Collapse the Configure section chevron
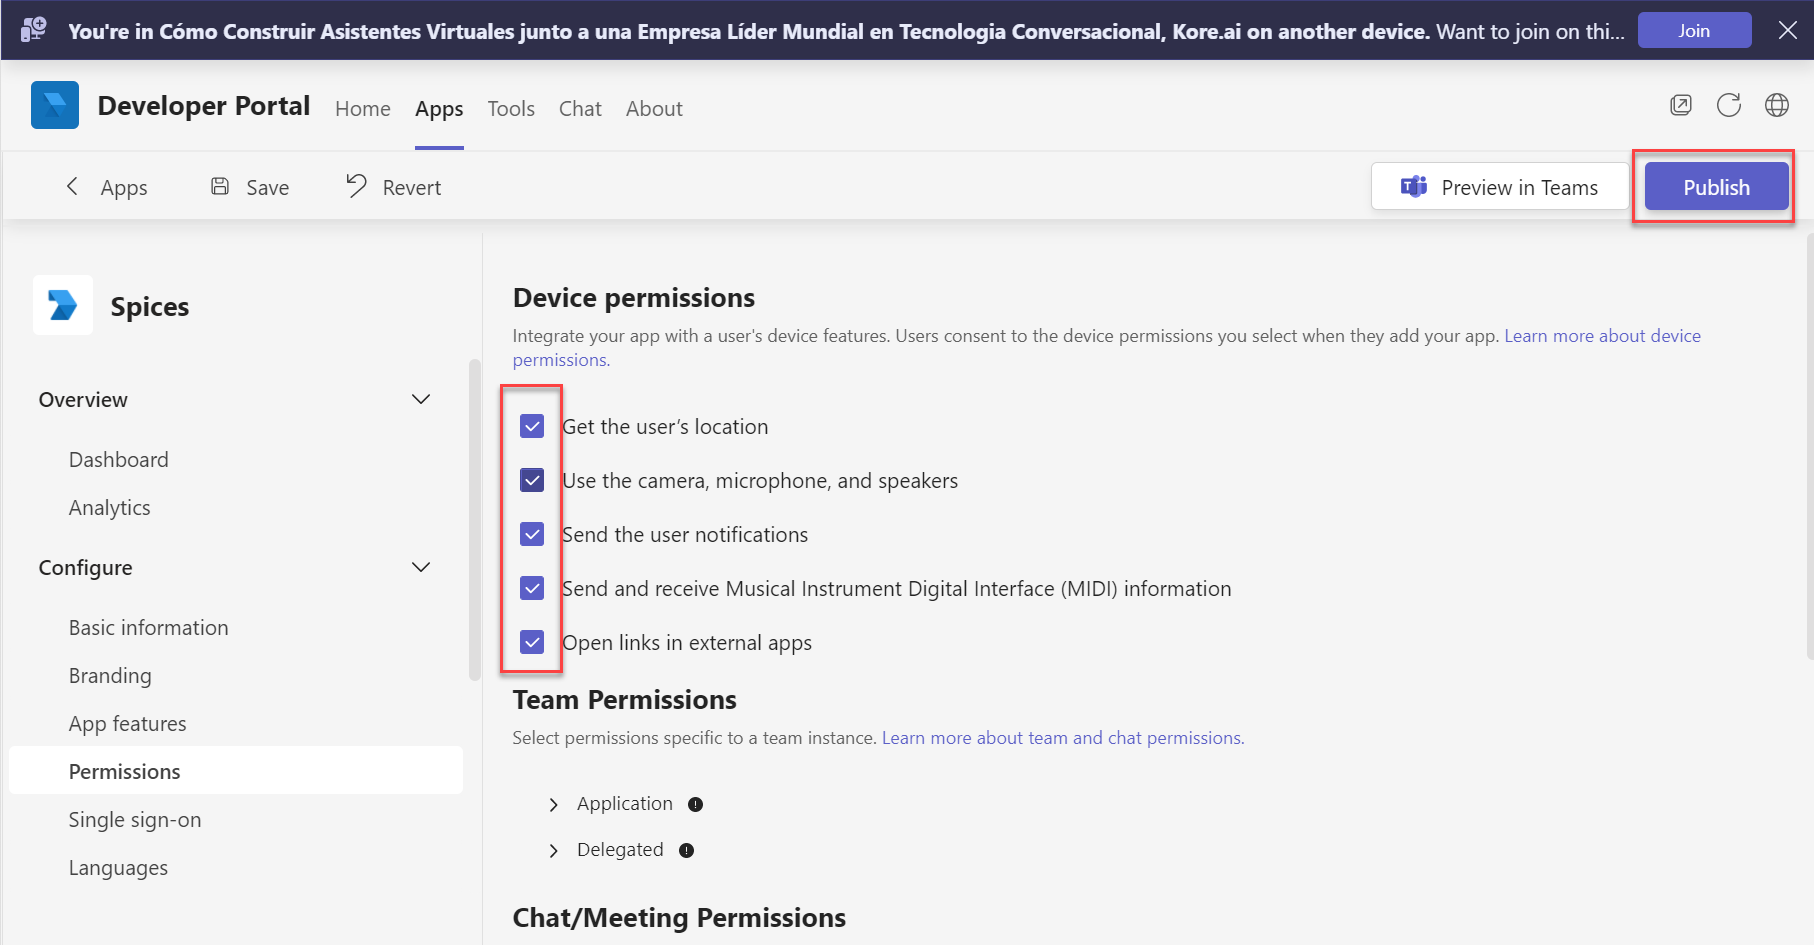Image resolution: width=1814 pixels, height=945 pixels. pyautogui.click(x=421, y=567)
